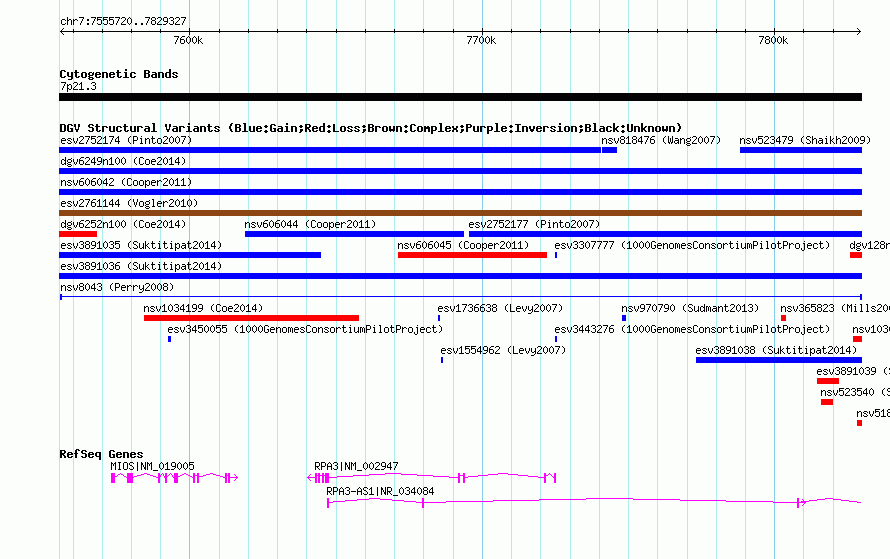Click the small red nsv365823 marker

point(783,318)
